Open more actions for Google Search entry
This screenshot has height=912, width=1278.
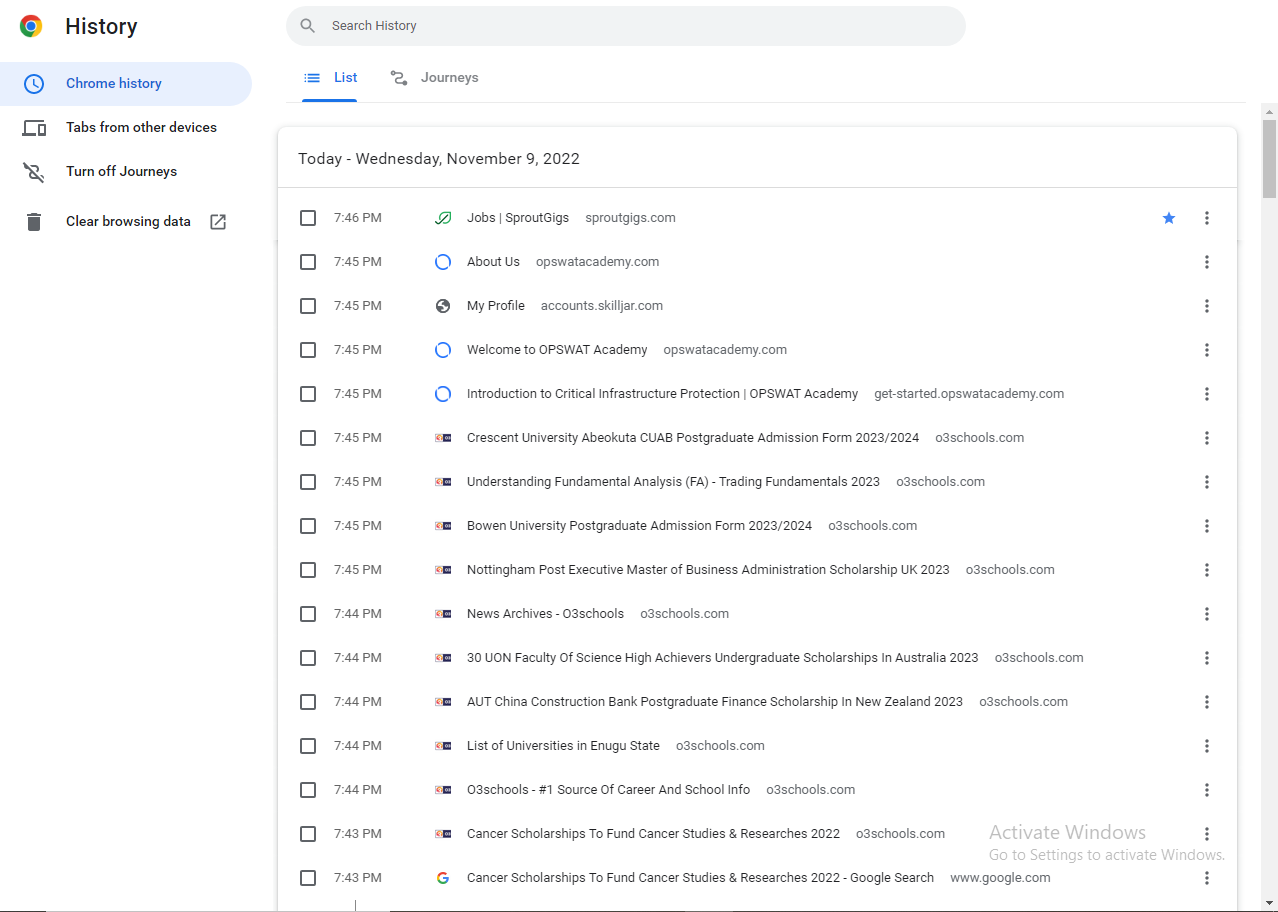coord(1207,878)
